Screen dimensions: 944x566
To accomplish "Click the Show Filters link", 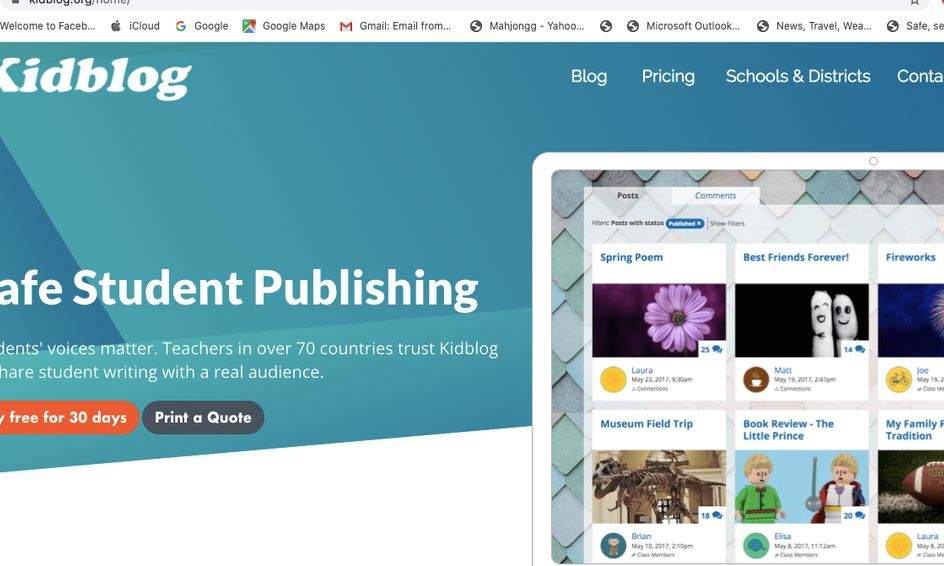I will pyautogui.click(x=727, y=223).
